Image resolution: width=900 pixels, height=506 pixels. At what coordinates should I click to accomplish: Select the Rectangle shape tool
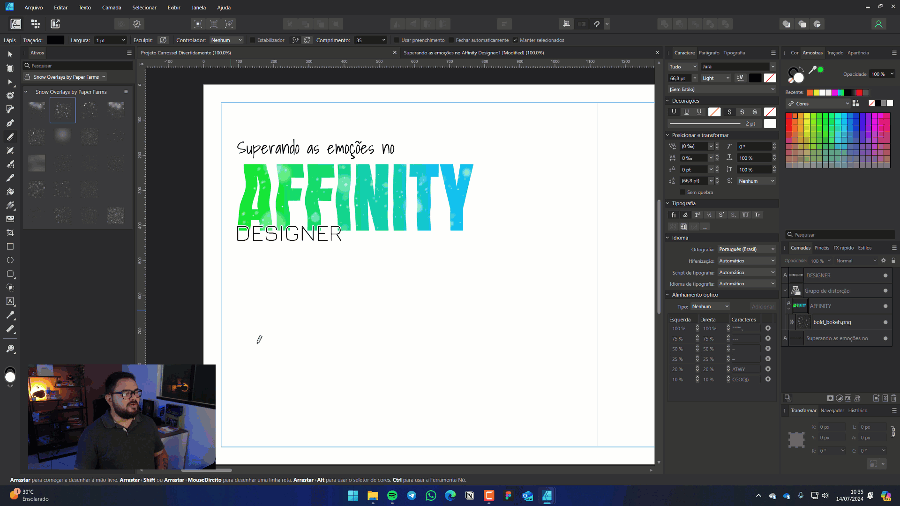10,247
